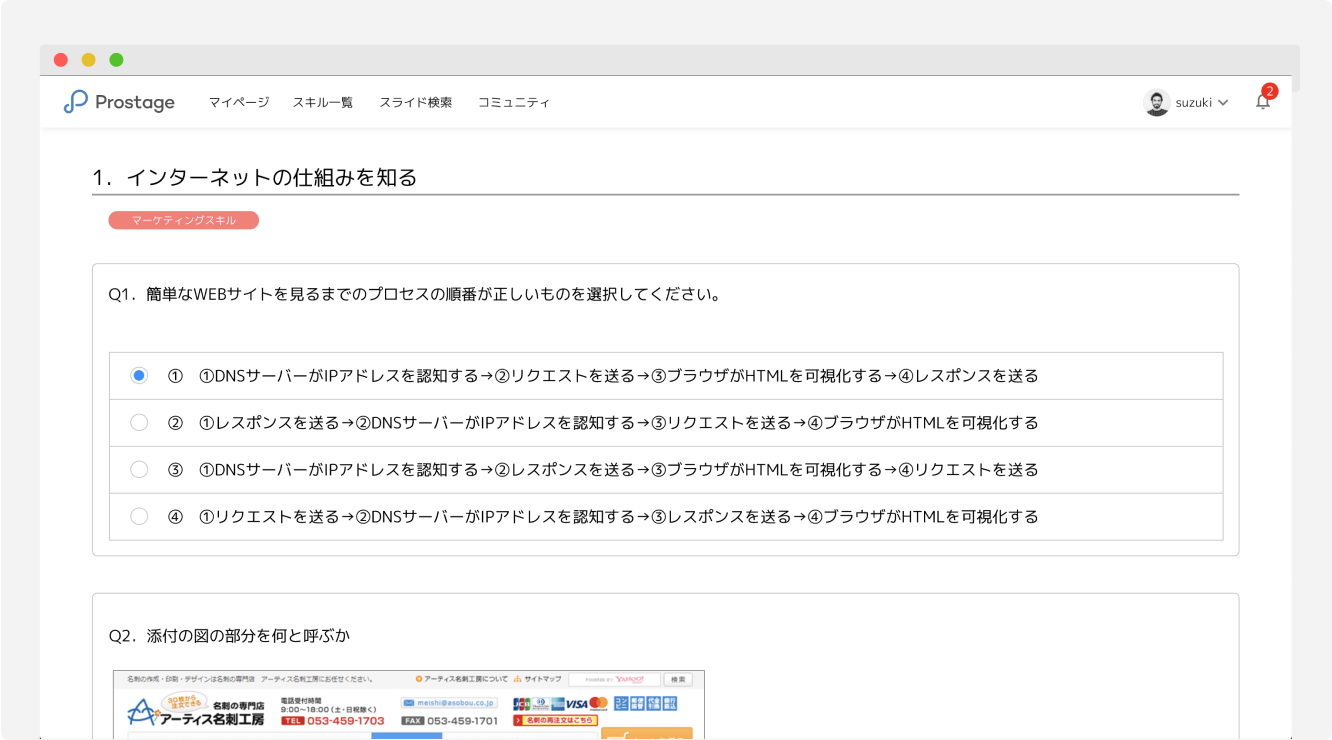Click the suzuki user avatar
This screenshot has width=1332, height=740.
point(1156,102)
